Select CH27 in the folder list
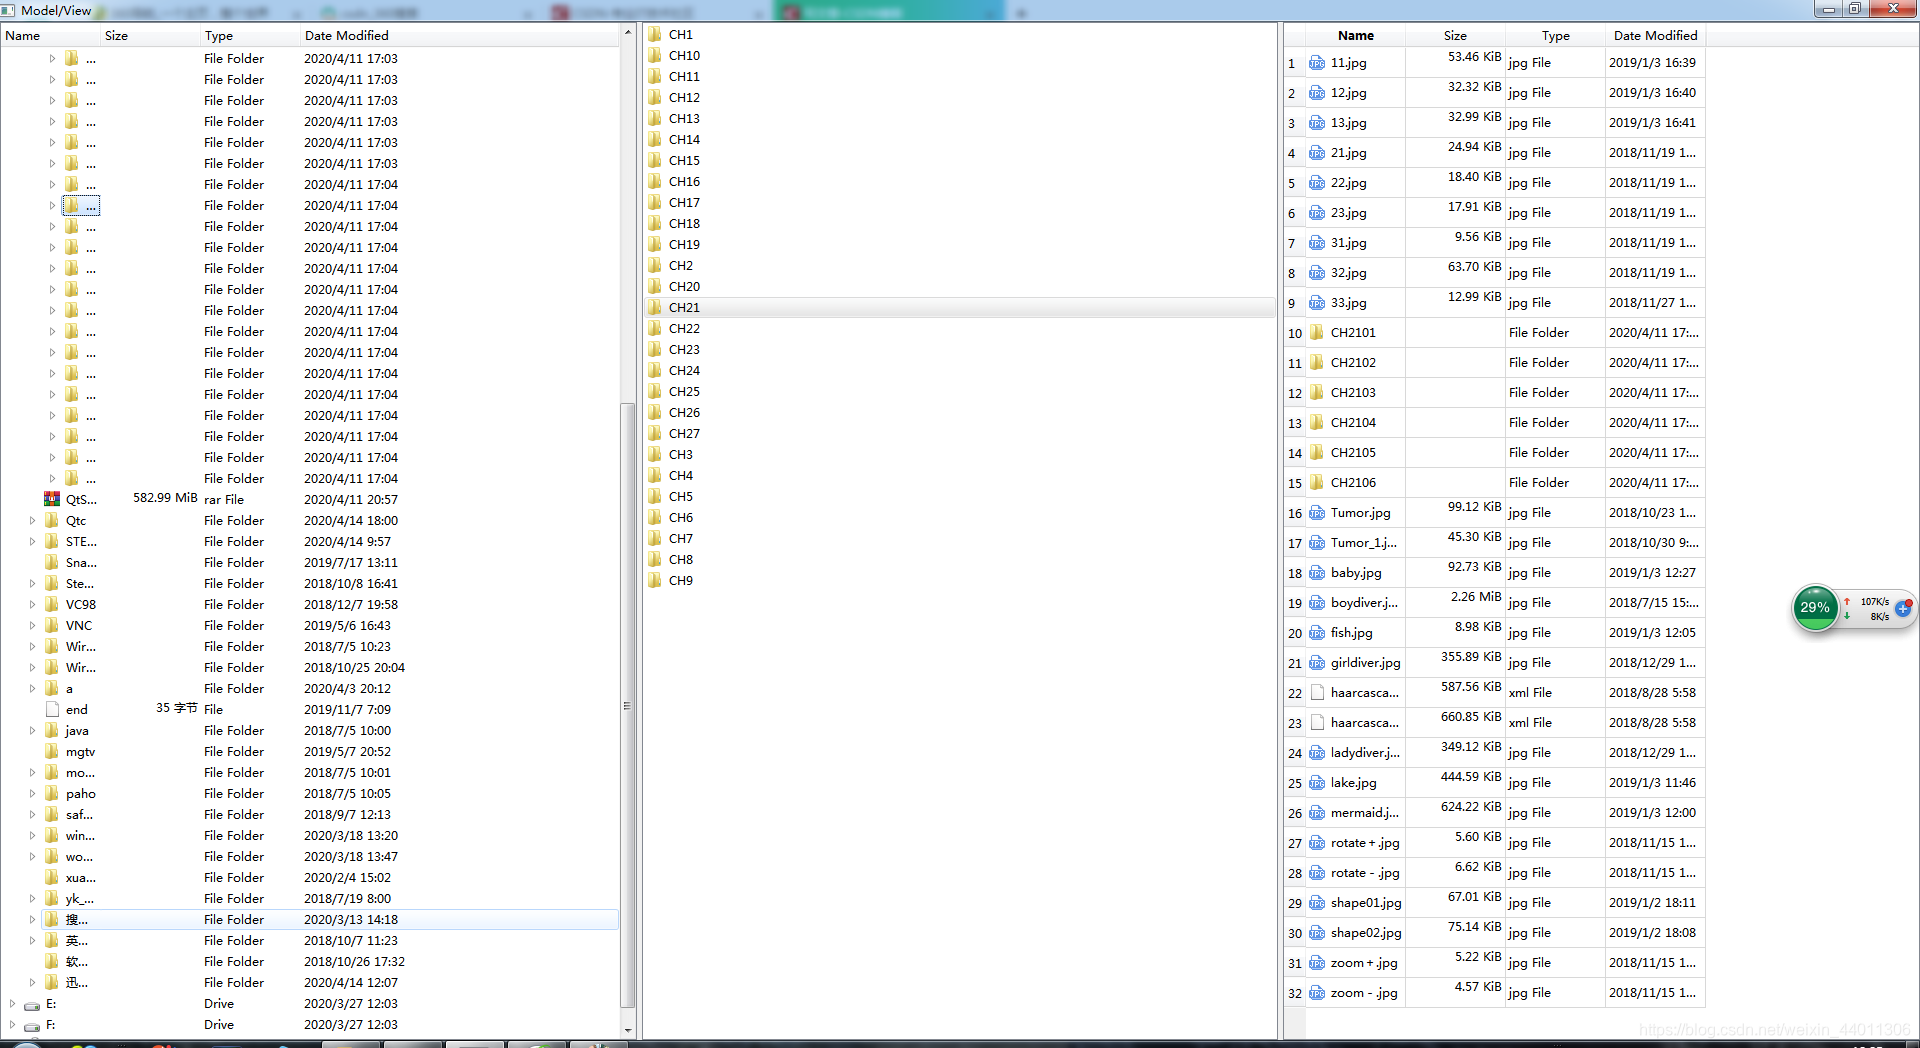Viewport: 1920px width, 1048px height. click(x=684, y=433)
